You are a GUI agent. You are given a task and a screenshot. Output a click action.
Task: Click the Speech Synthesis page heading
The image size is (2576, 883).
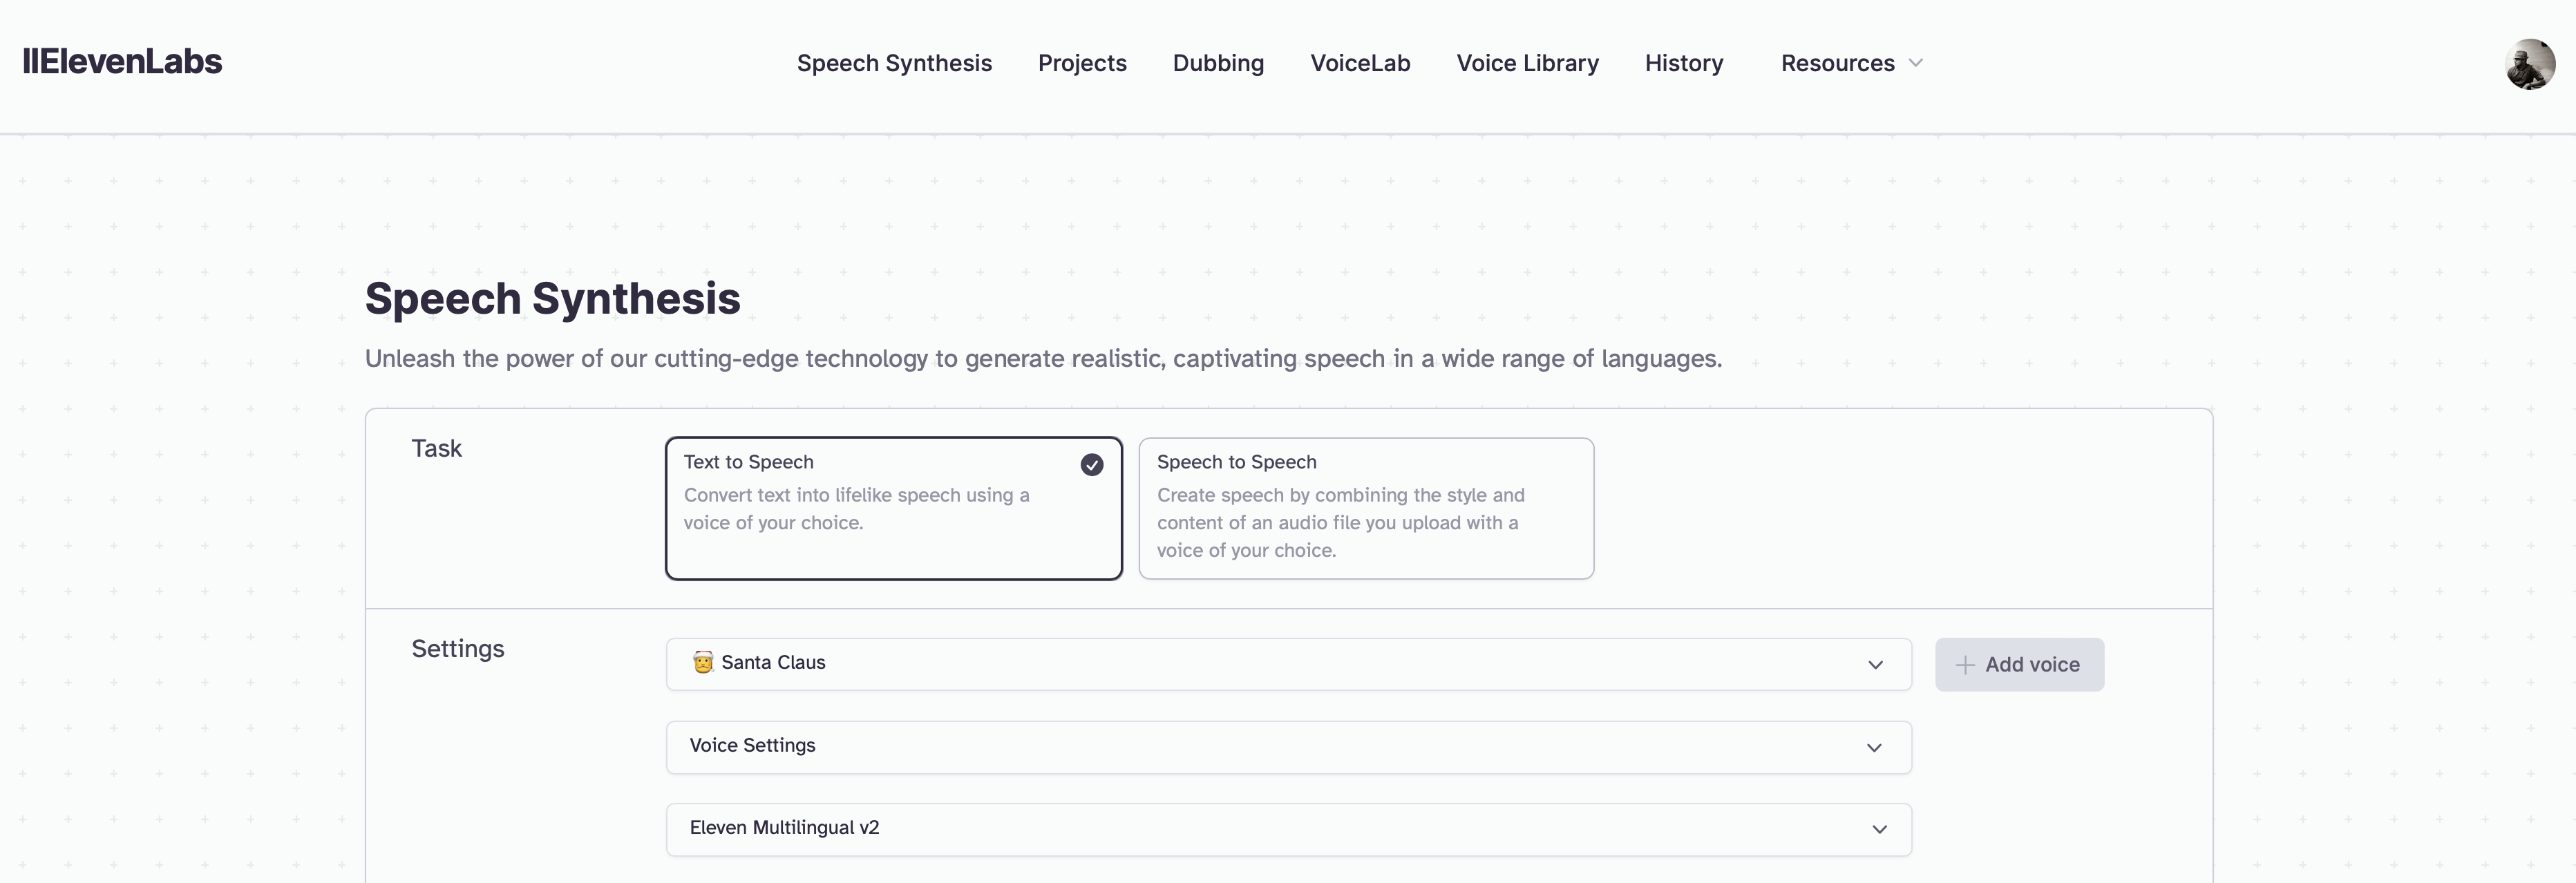tap(552, 299)
